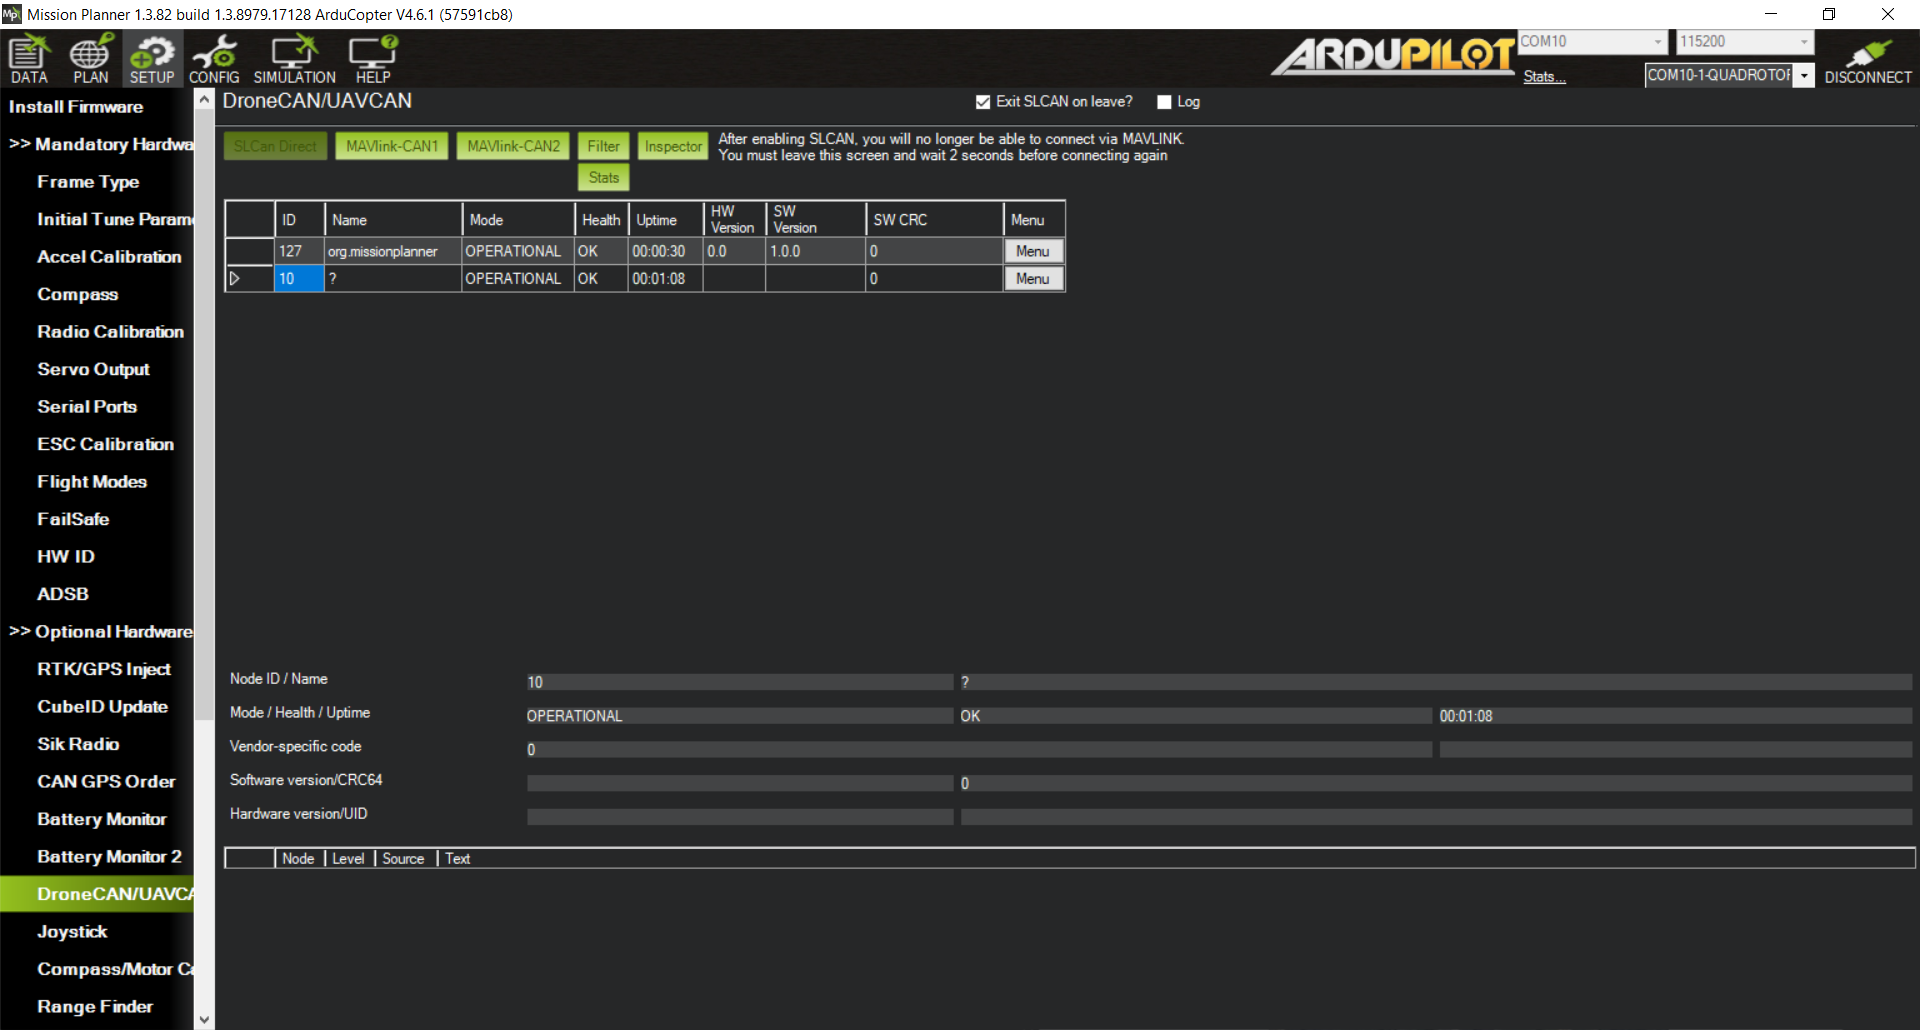
Task: Go to Flight Modes
Action: coord(92,482)
